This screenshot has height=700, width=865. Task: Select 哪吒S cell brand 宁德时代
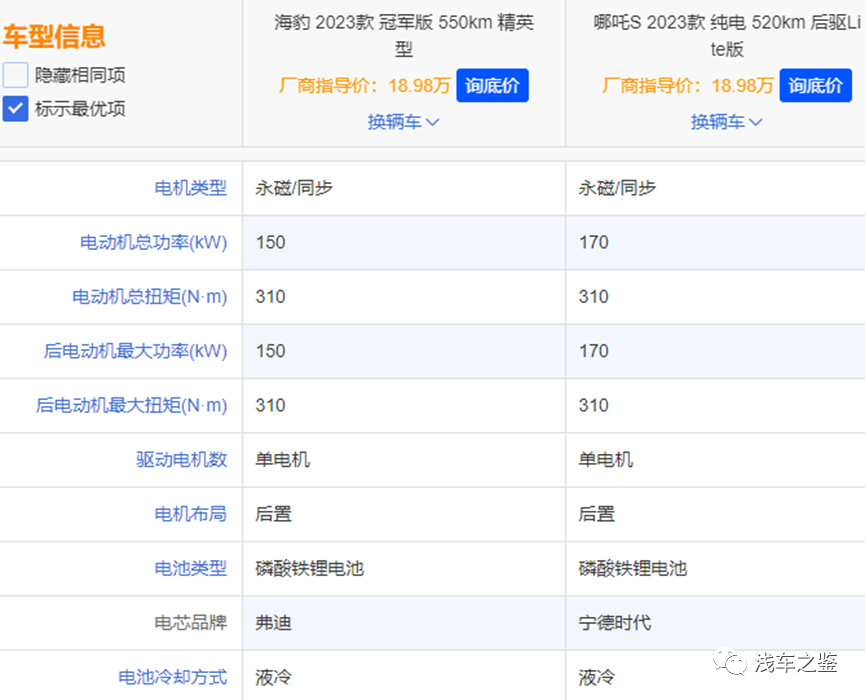615,623
